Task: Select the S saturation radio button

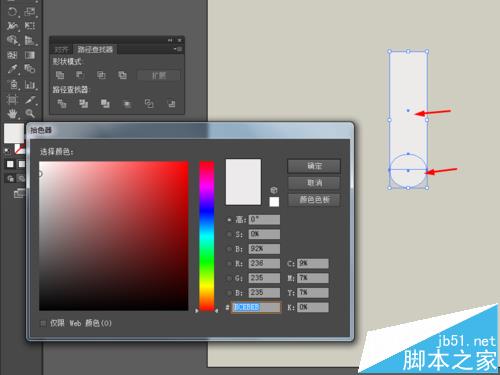Action: click(229, 234)
